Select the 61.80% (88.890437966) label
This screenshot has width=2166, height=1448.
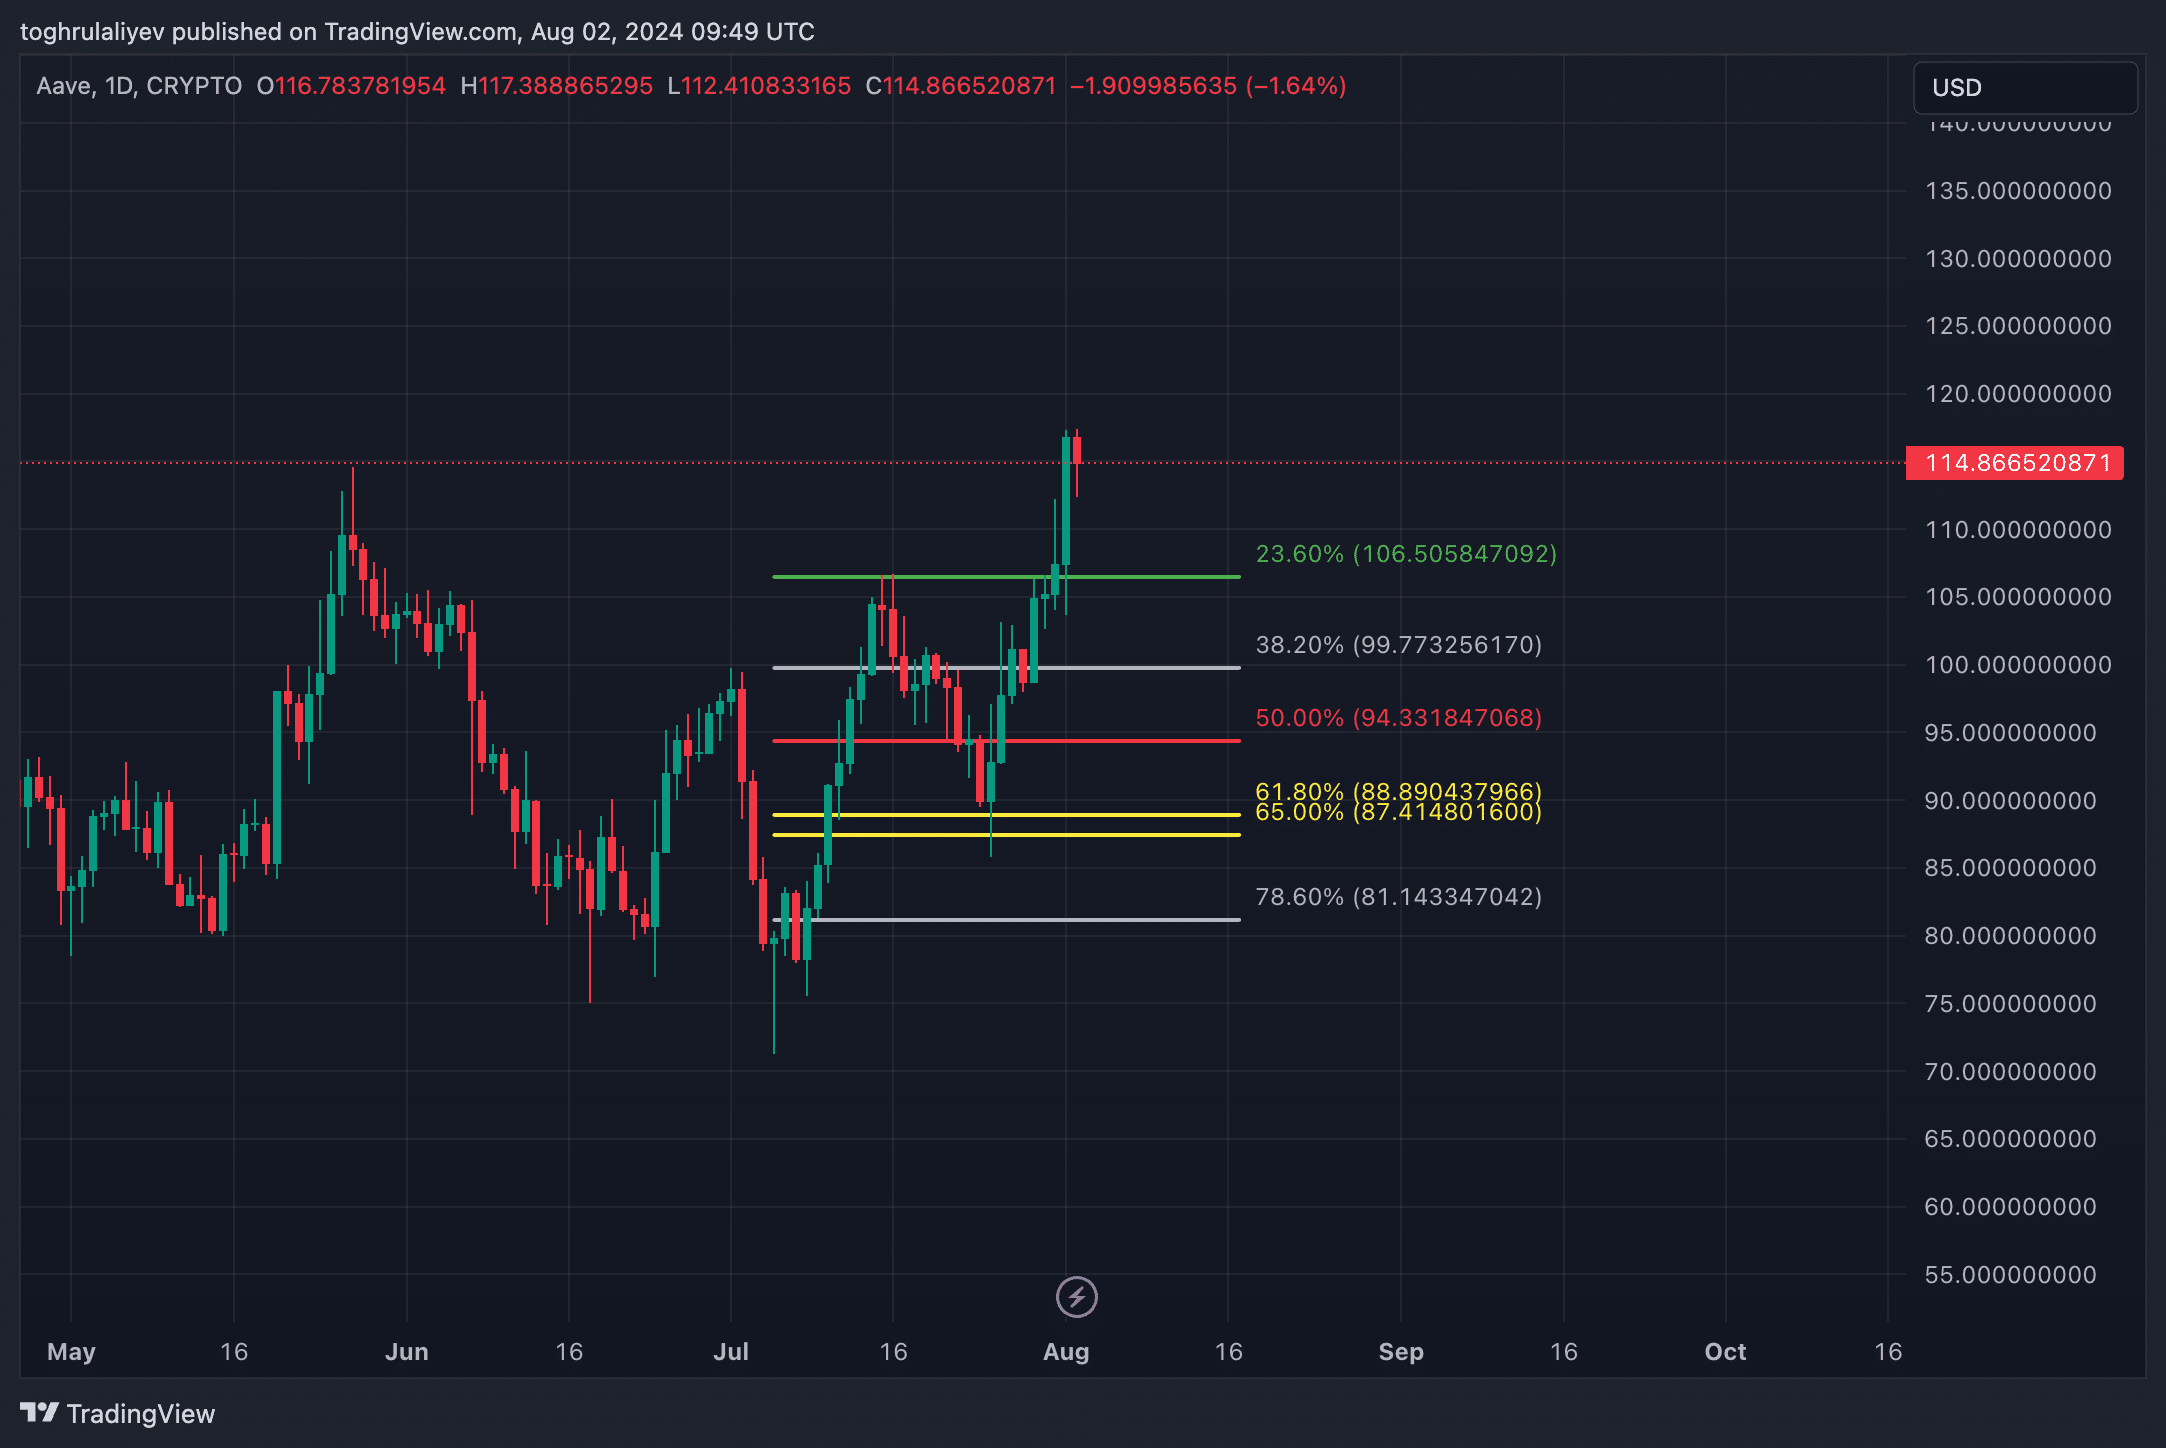pos(1398,791)
